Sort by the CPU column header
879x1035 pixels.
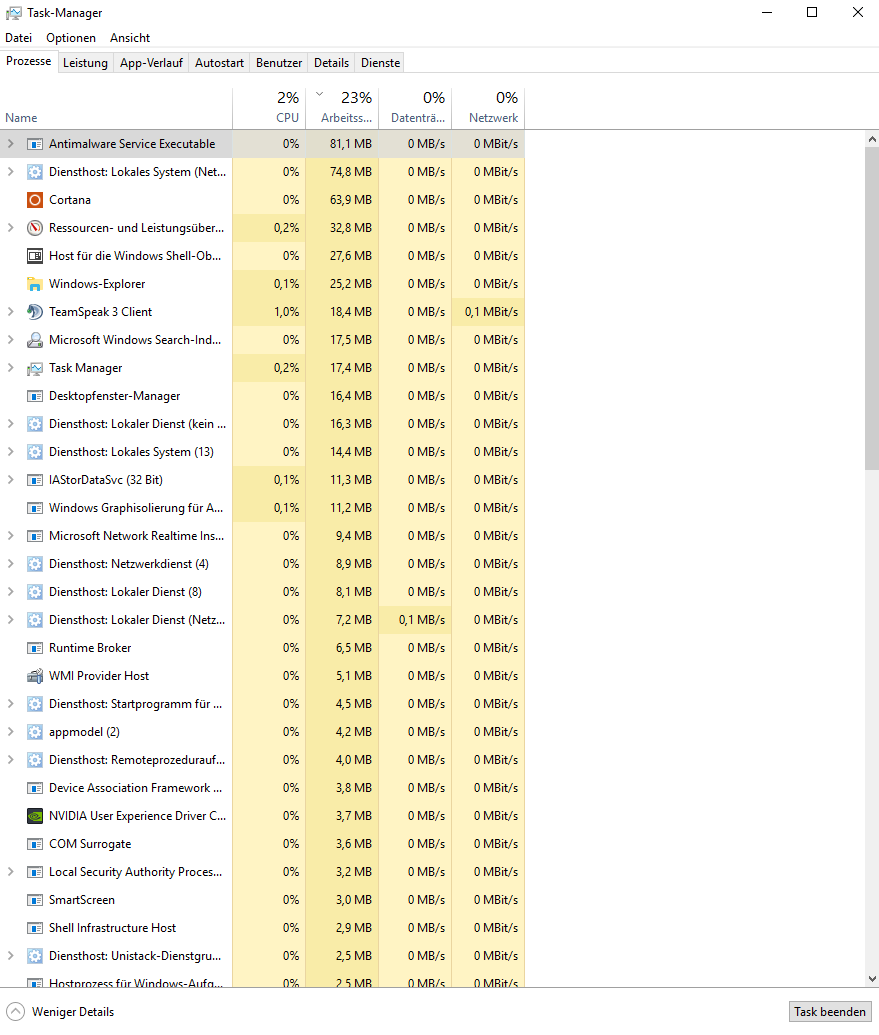pyautogui.click(x=269, y=108)
